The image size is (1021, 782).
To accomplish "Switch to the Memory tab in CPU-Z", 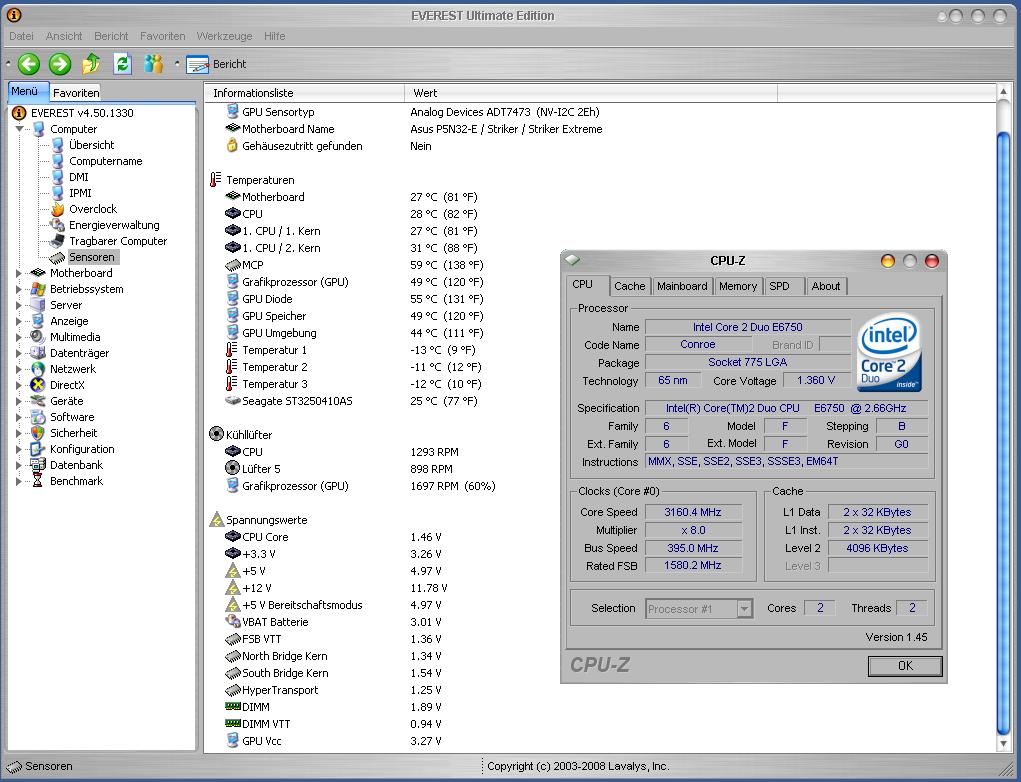I will (x=738, y=286).
